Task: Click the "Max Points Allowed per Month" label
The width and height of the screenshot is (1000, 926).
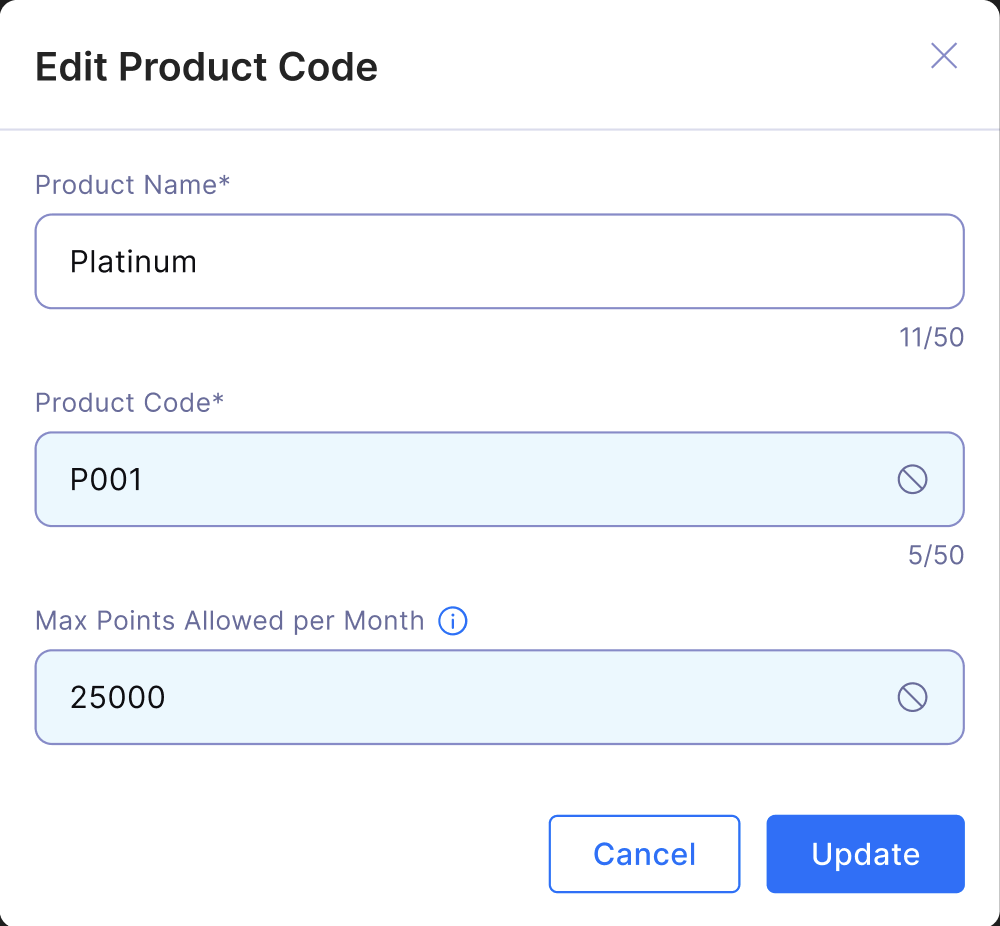Action: coord(230,621)
